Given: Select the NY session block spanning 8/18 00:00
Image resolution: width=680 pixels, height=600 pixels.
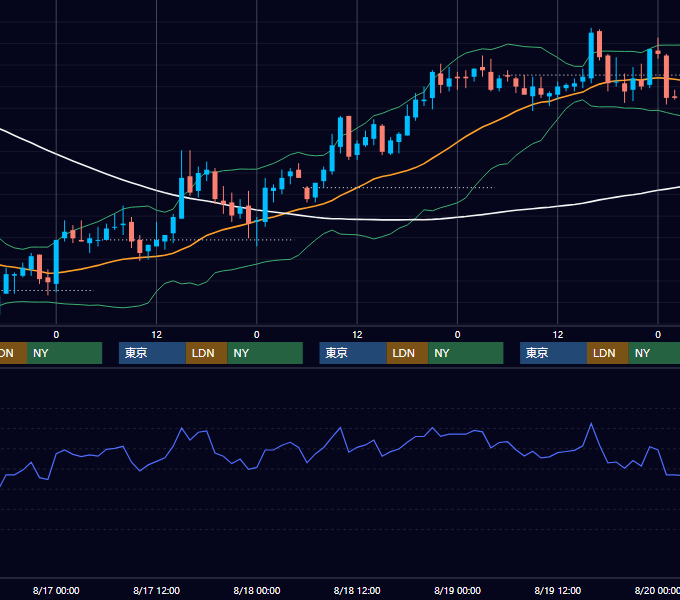Looking at the screenshot, I should point(265,353).
